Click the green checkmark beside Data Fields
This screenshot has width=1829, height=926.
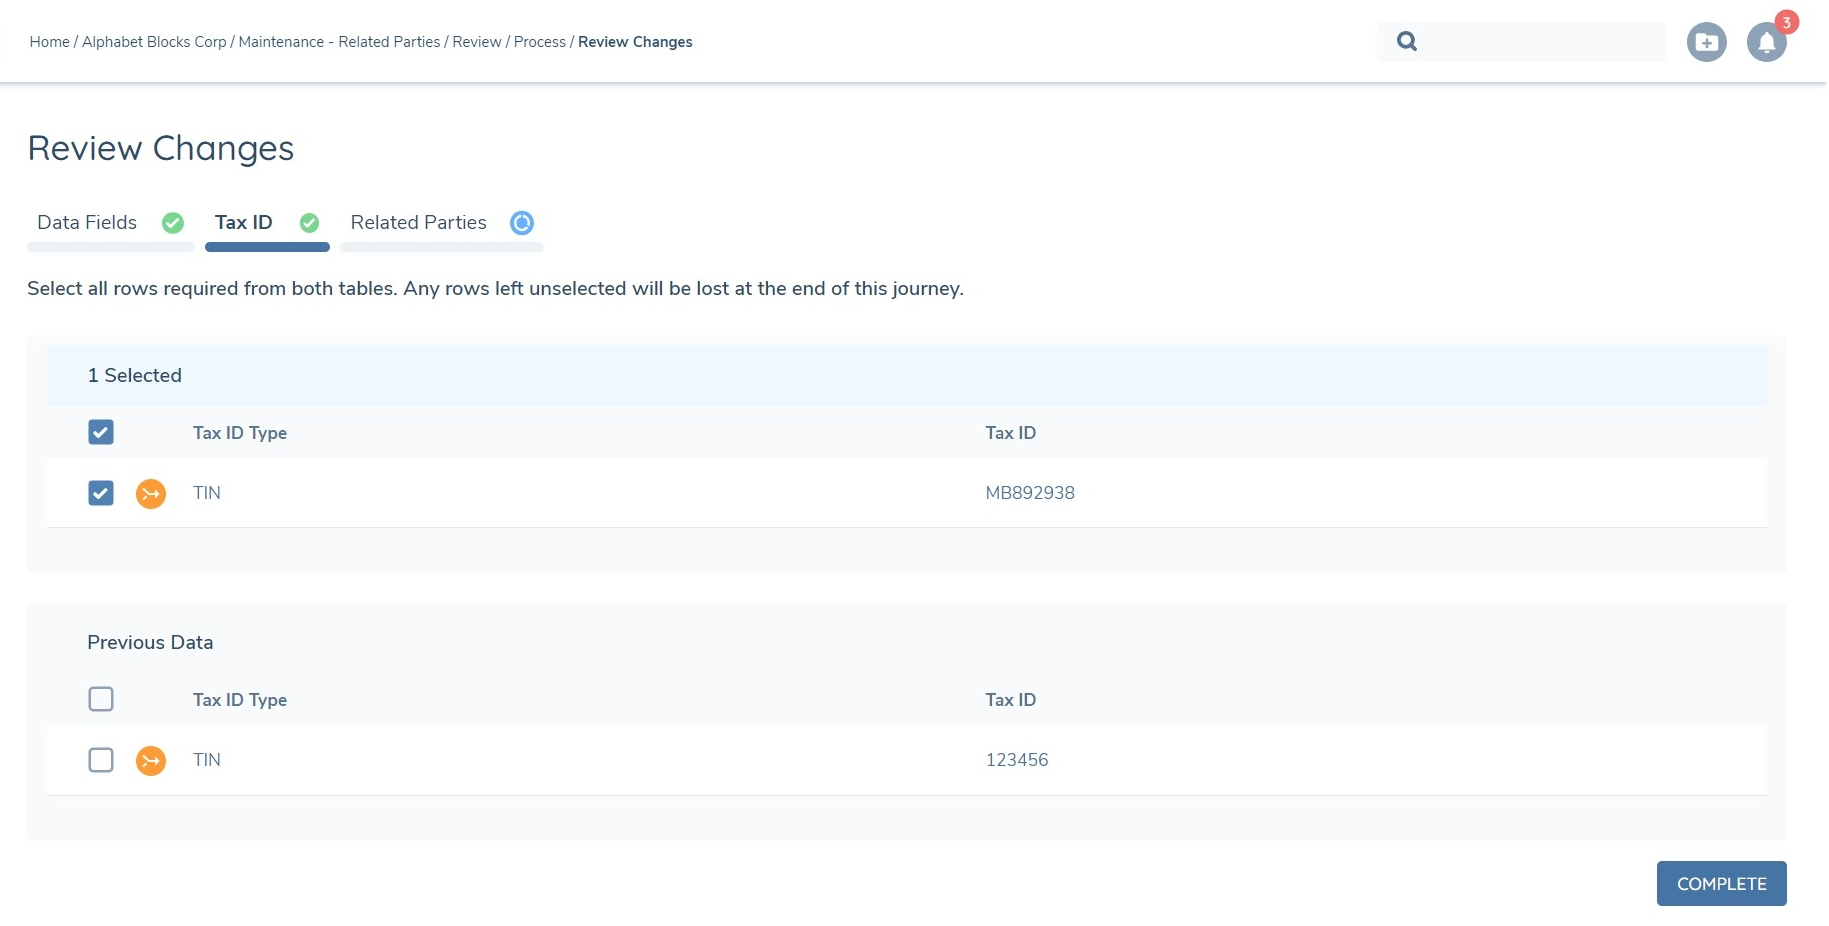pyautogui.click(x=173, y=223)
